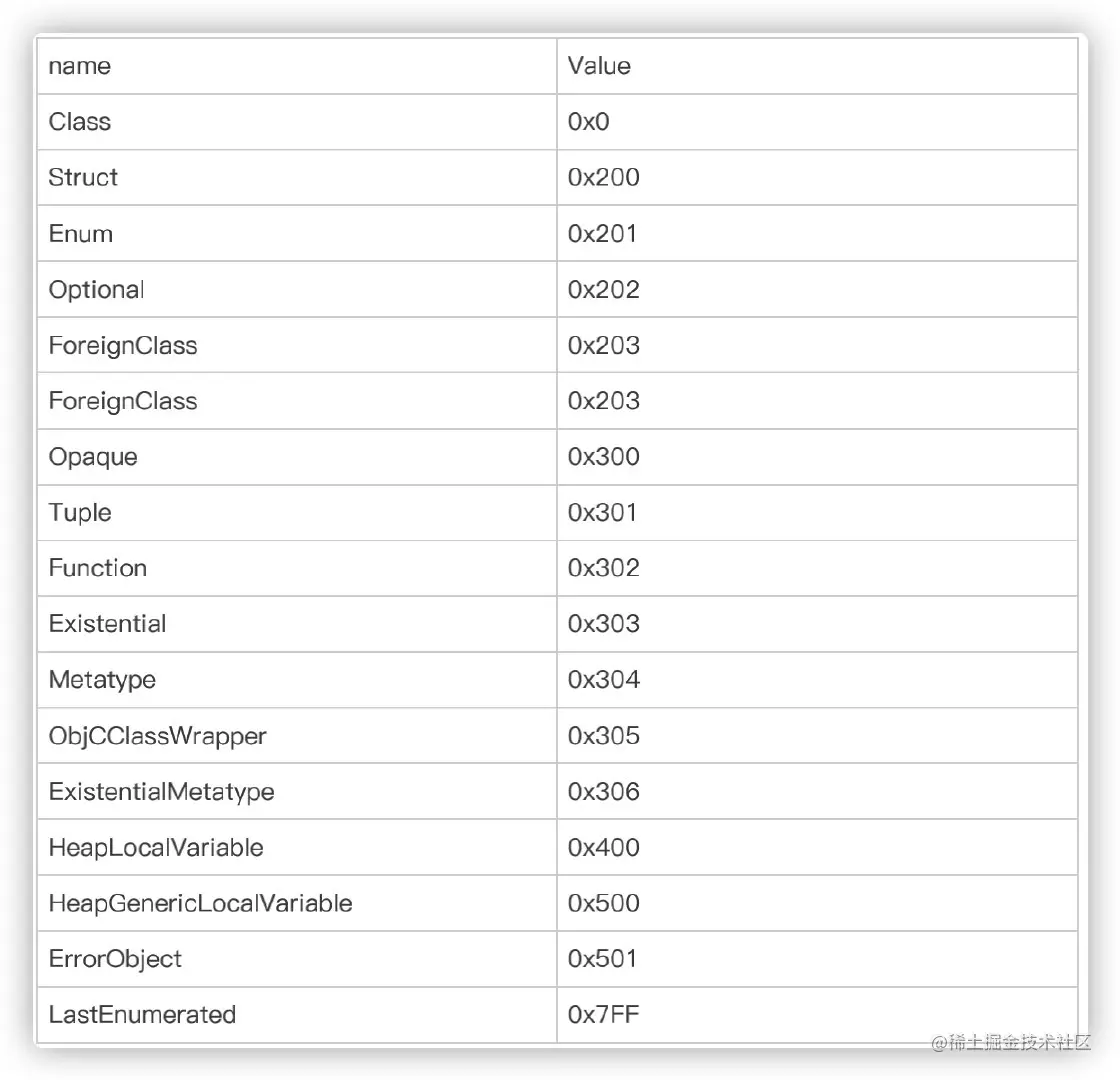This screenshot has height=1080, width=1120.
Task: Click the "name" column header
Action: click(80, 66)
